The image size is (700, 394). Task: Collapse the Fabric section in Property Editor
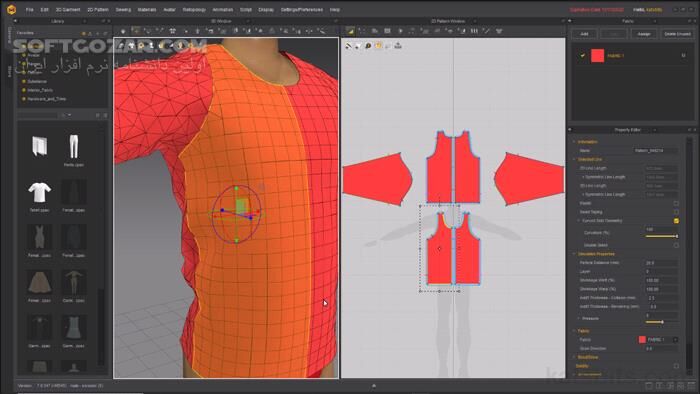point(574,331)
